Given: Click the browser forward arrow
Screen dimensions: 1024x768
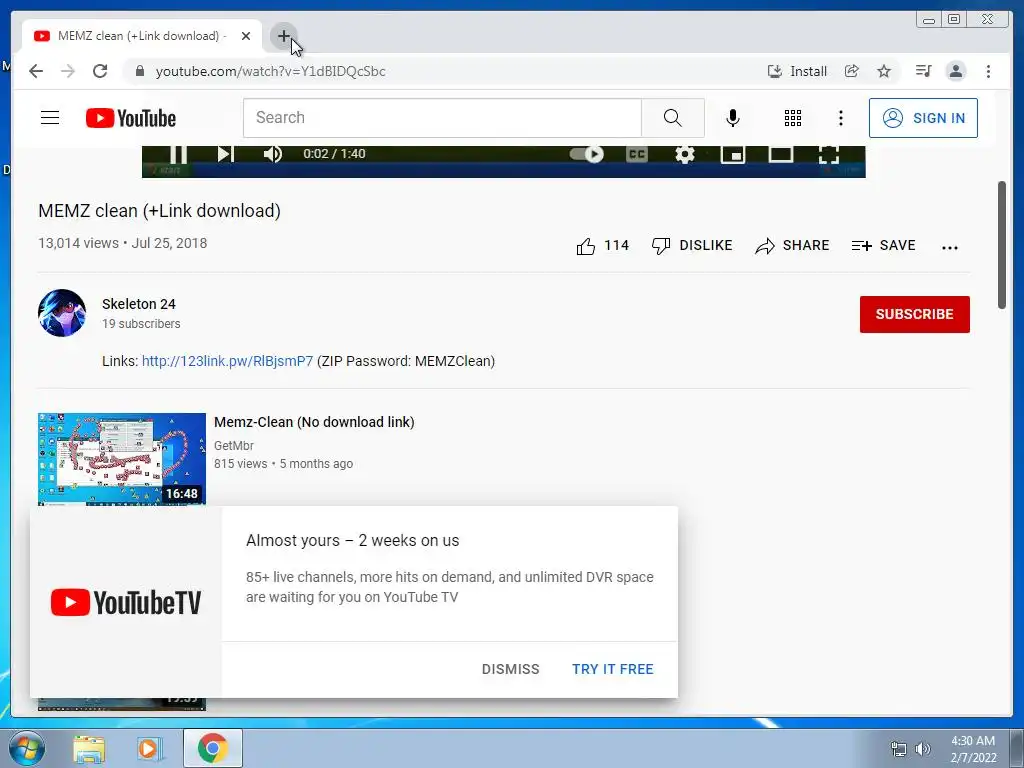Looking at the screenshot, I should pyautogui.click(x=68, y=71).
